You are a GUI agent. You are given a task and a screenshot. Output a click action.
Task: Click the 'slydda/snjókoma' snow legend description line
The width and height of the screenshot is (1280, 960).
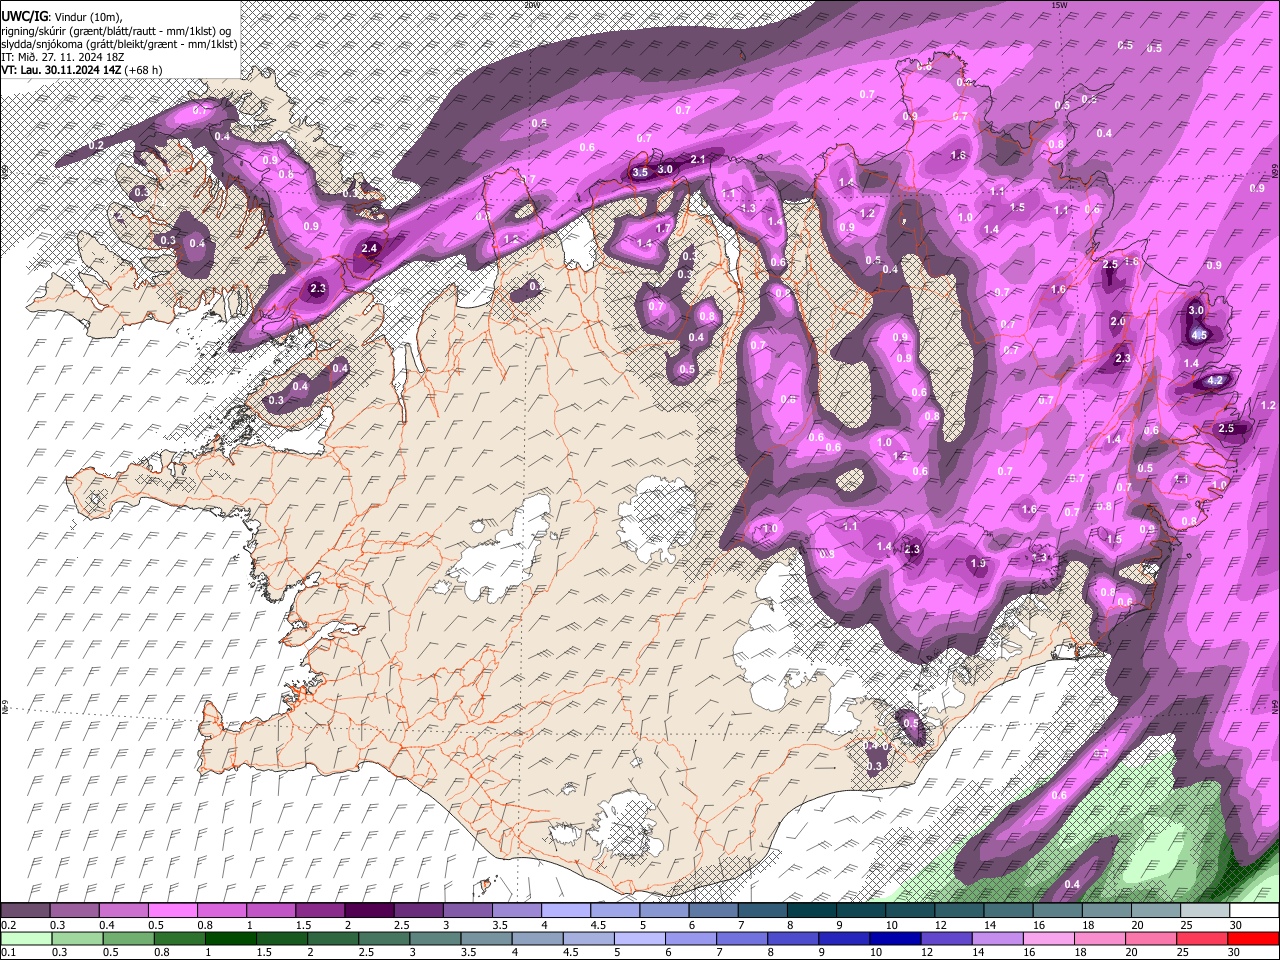(x=119, y=44)
